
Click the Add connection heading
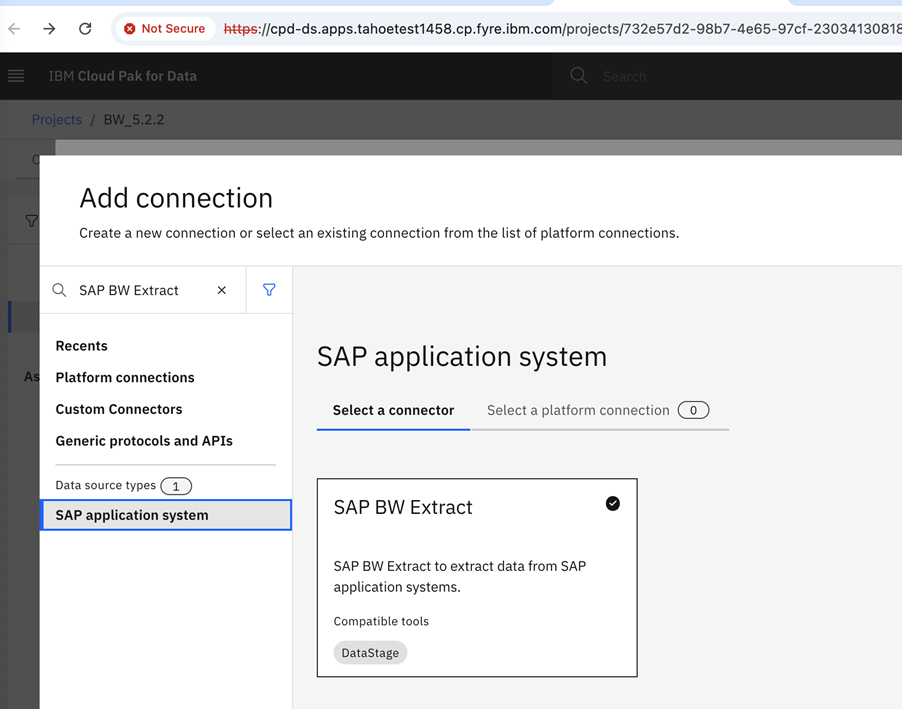pos(176,198)
